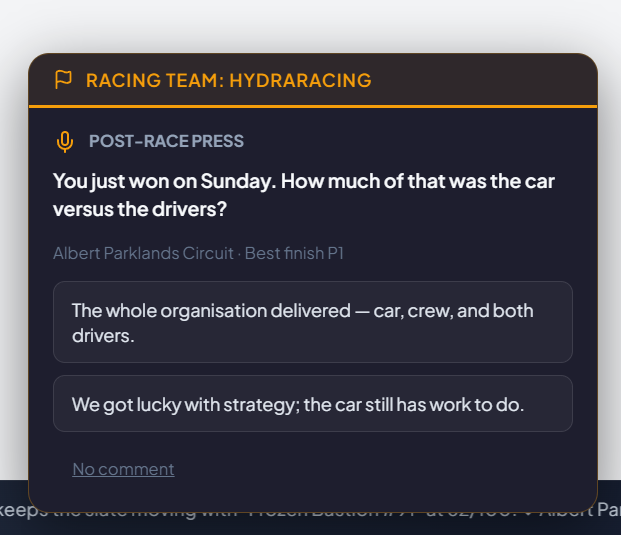Click the "You just won on Sunday" question text
This screenshot has width=621, height=535.
point(304,195)
